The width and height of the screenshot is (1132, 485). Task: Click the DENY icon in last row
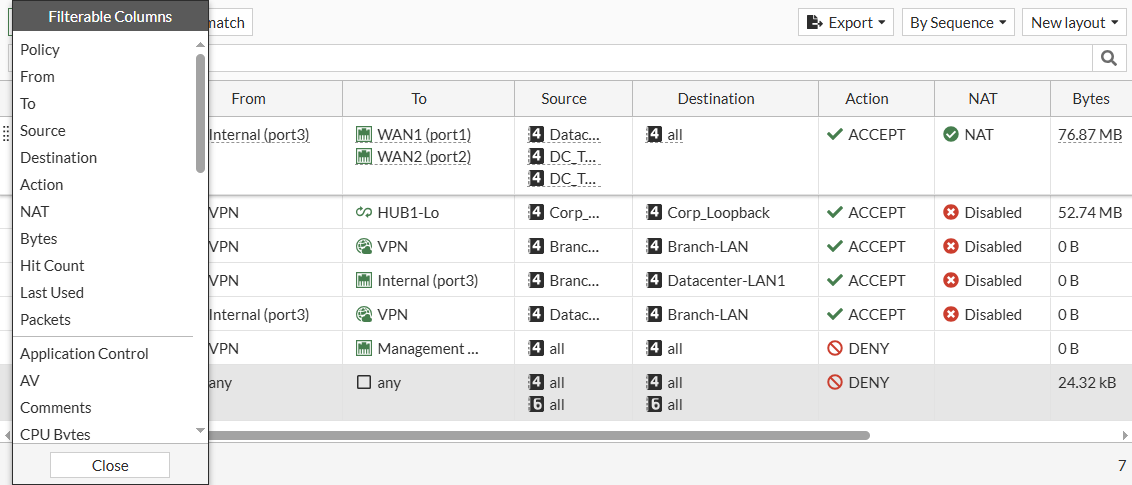click(835, 383)
